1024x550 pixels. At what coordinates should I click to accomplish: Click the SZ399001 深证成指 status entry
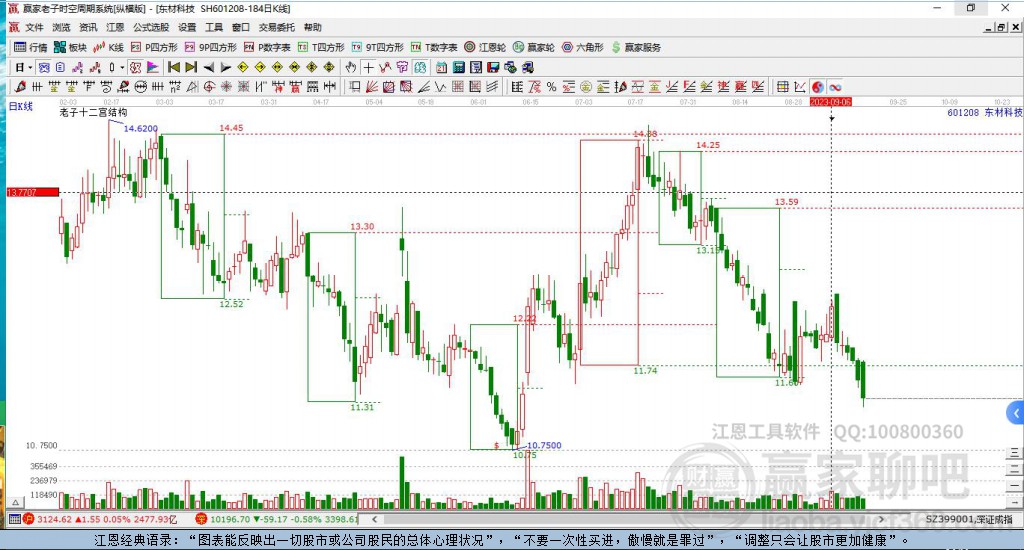click(x=968, y=519)
